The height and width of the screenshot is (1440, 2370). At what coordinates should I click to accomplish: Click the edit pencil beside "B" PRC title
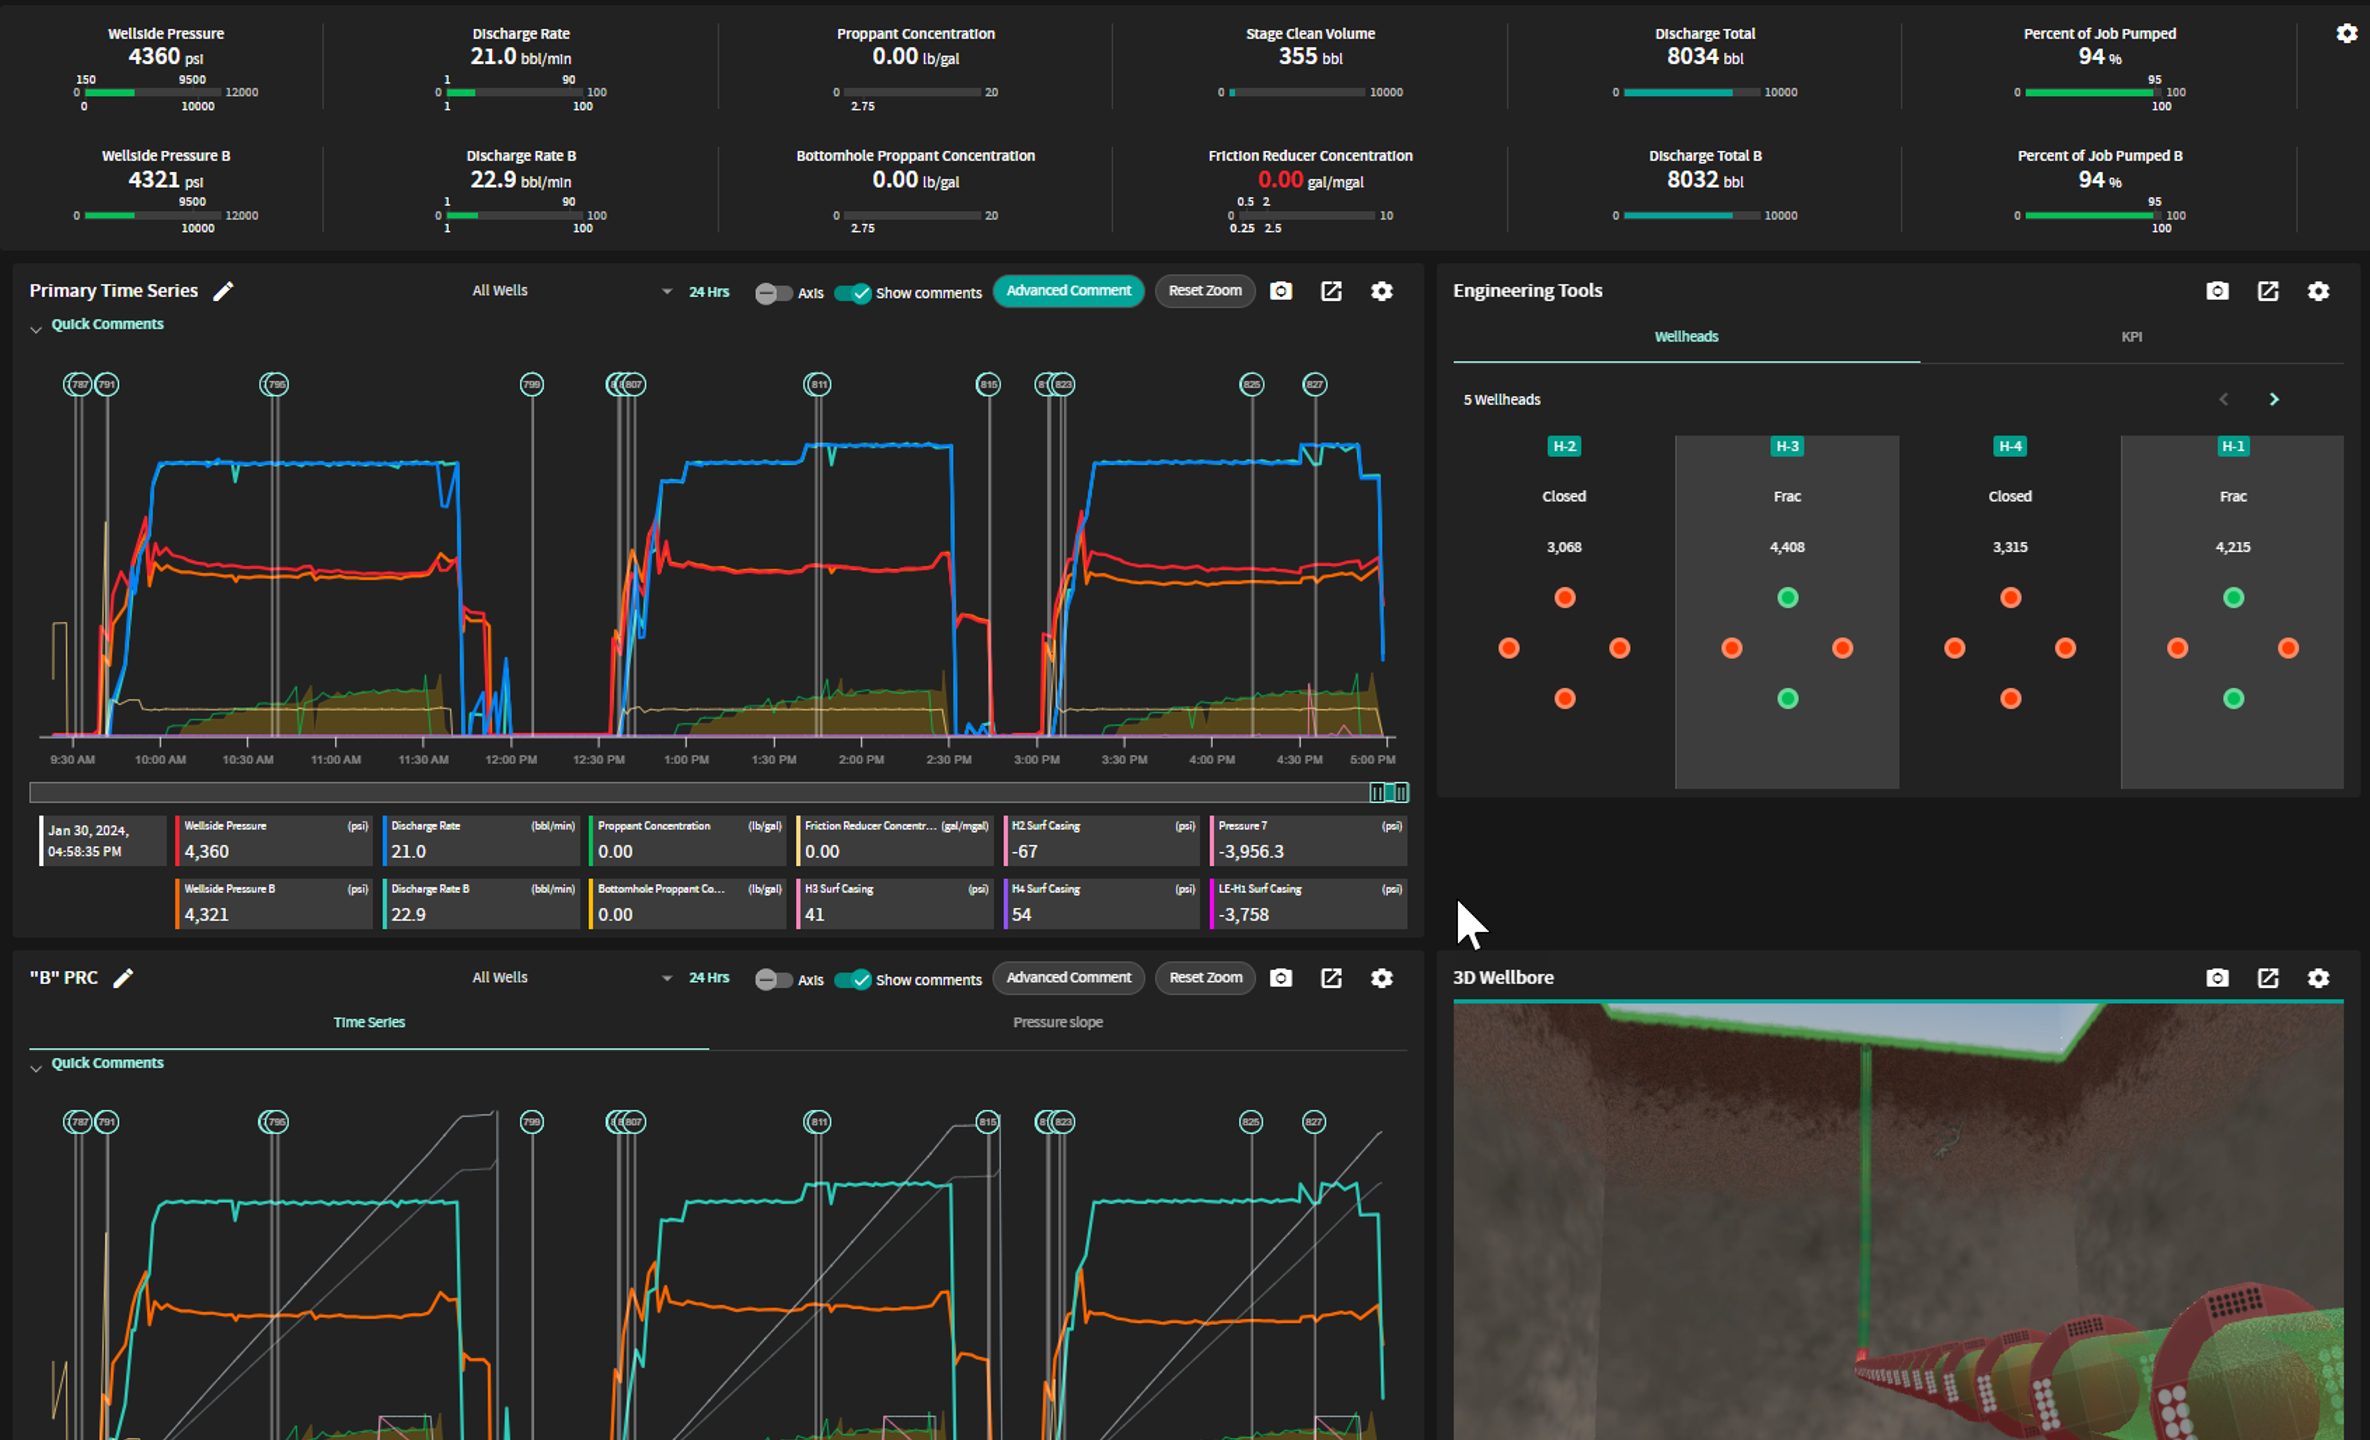click(x=124, y=977)
